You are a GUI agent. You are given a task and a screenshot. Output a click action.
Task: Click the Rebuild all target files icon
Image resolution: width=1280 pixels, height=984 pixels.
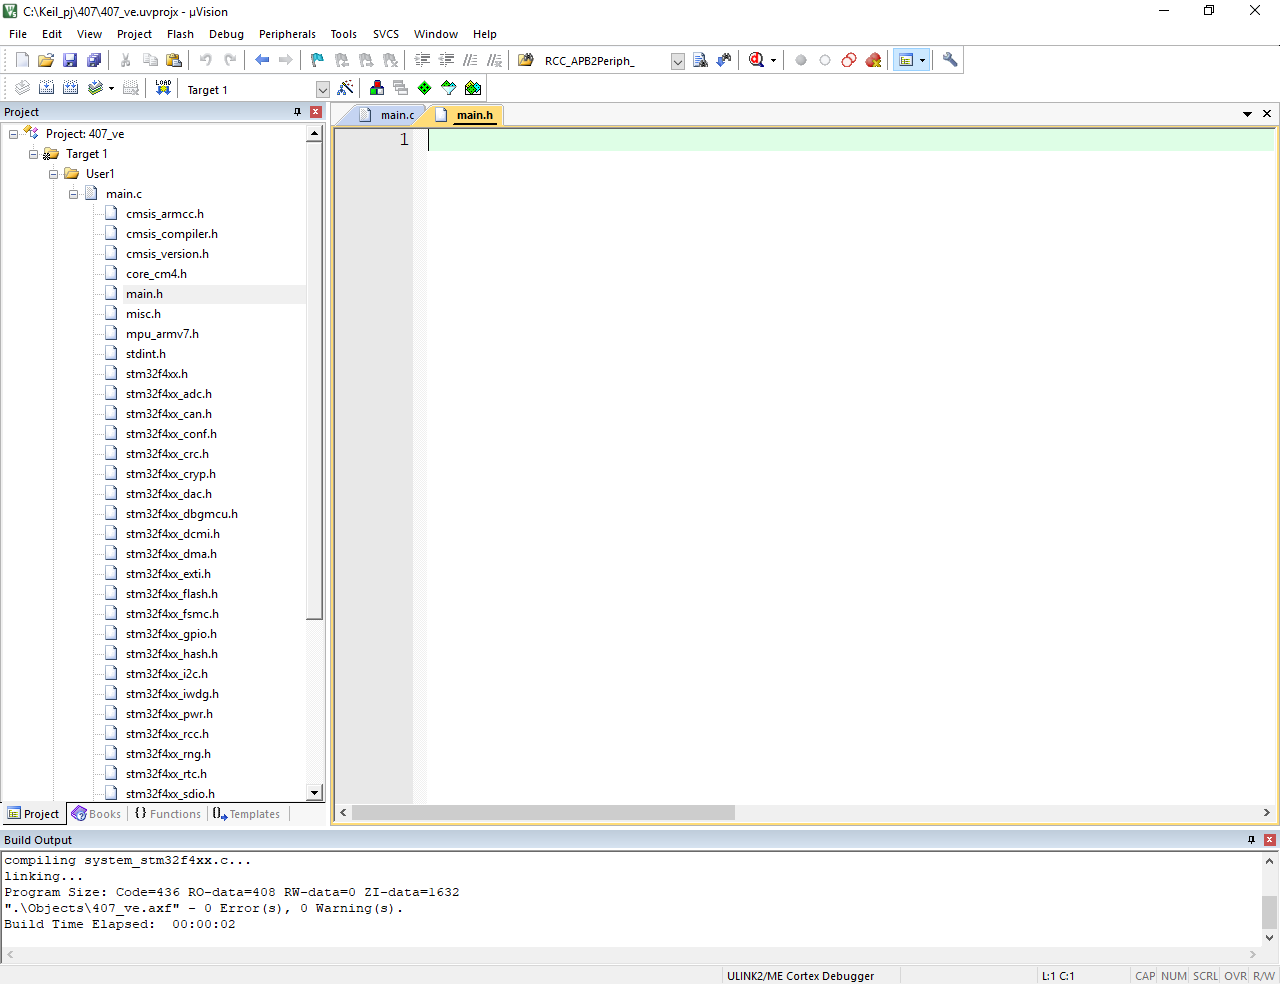click(70, 88)
